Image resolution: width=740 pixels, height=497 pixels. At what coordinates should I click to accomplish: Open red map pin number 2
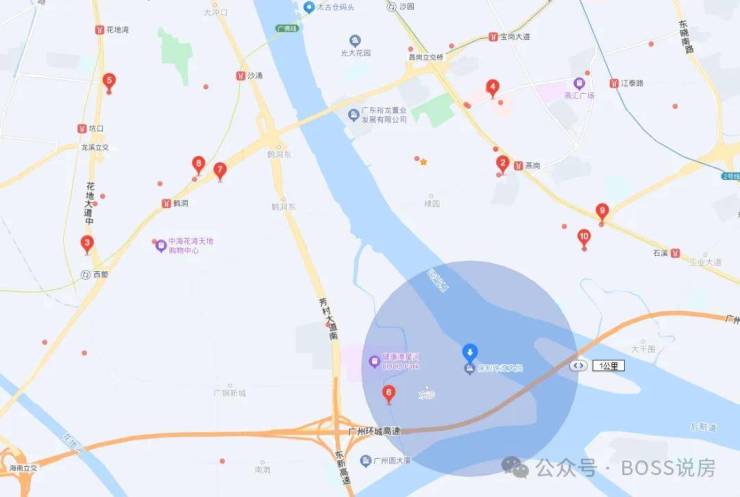pos(503,165)
